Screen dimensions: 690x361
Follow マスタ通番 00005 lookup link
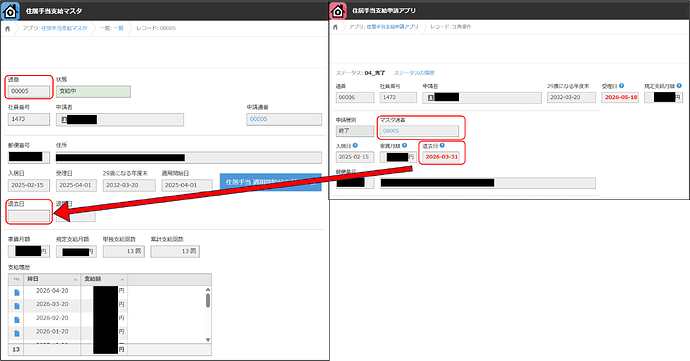click(x=391, y=131)
